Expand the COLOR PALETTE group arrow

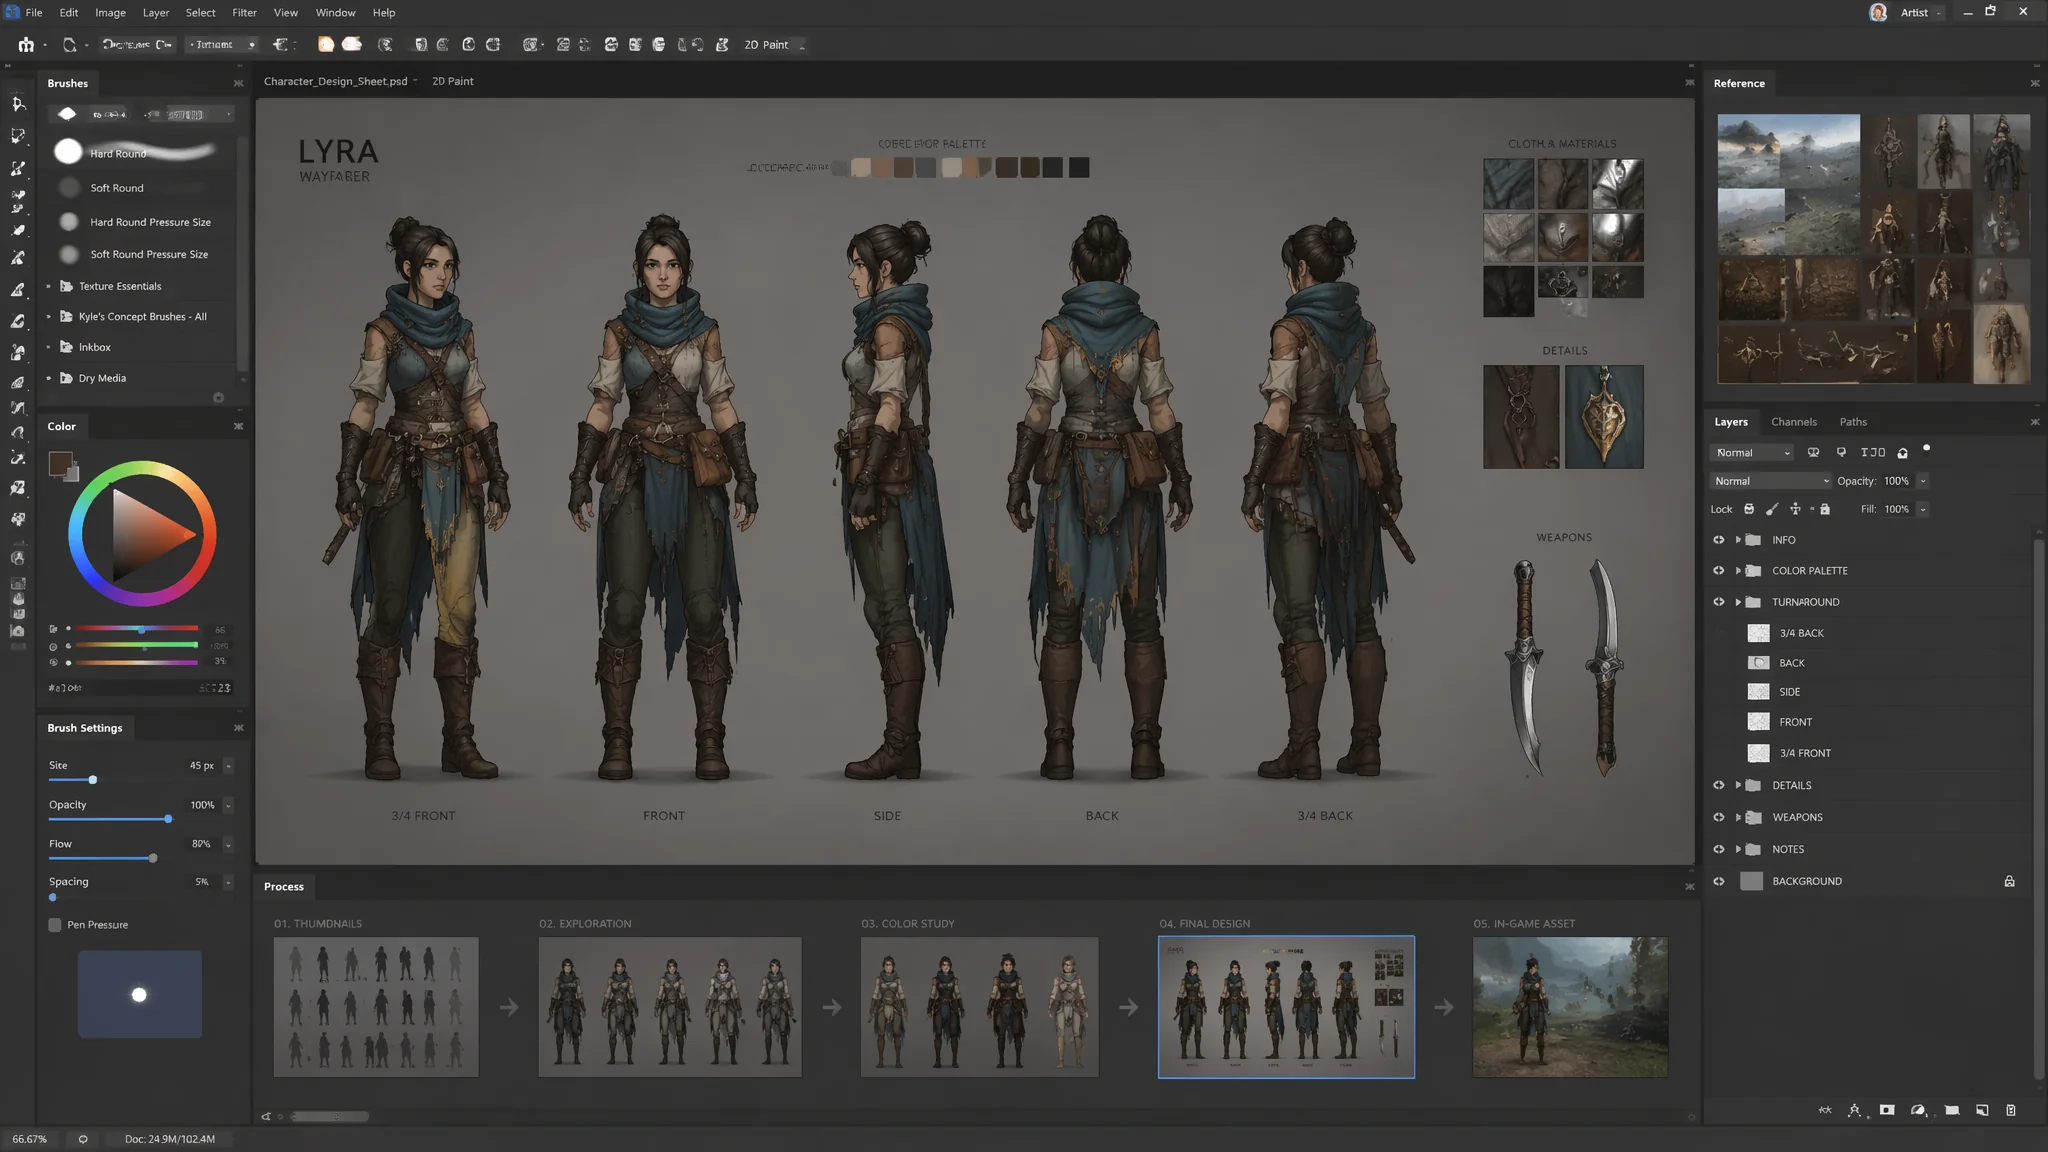click(1738, 571)
